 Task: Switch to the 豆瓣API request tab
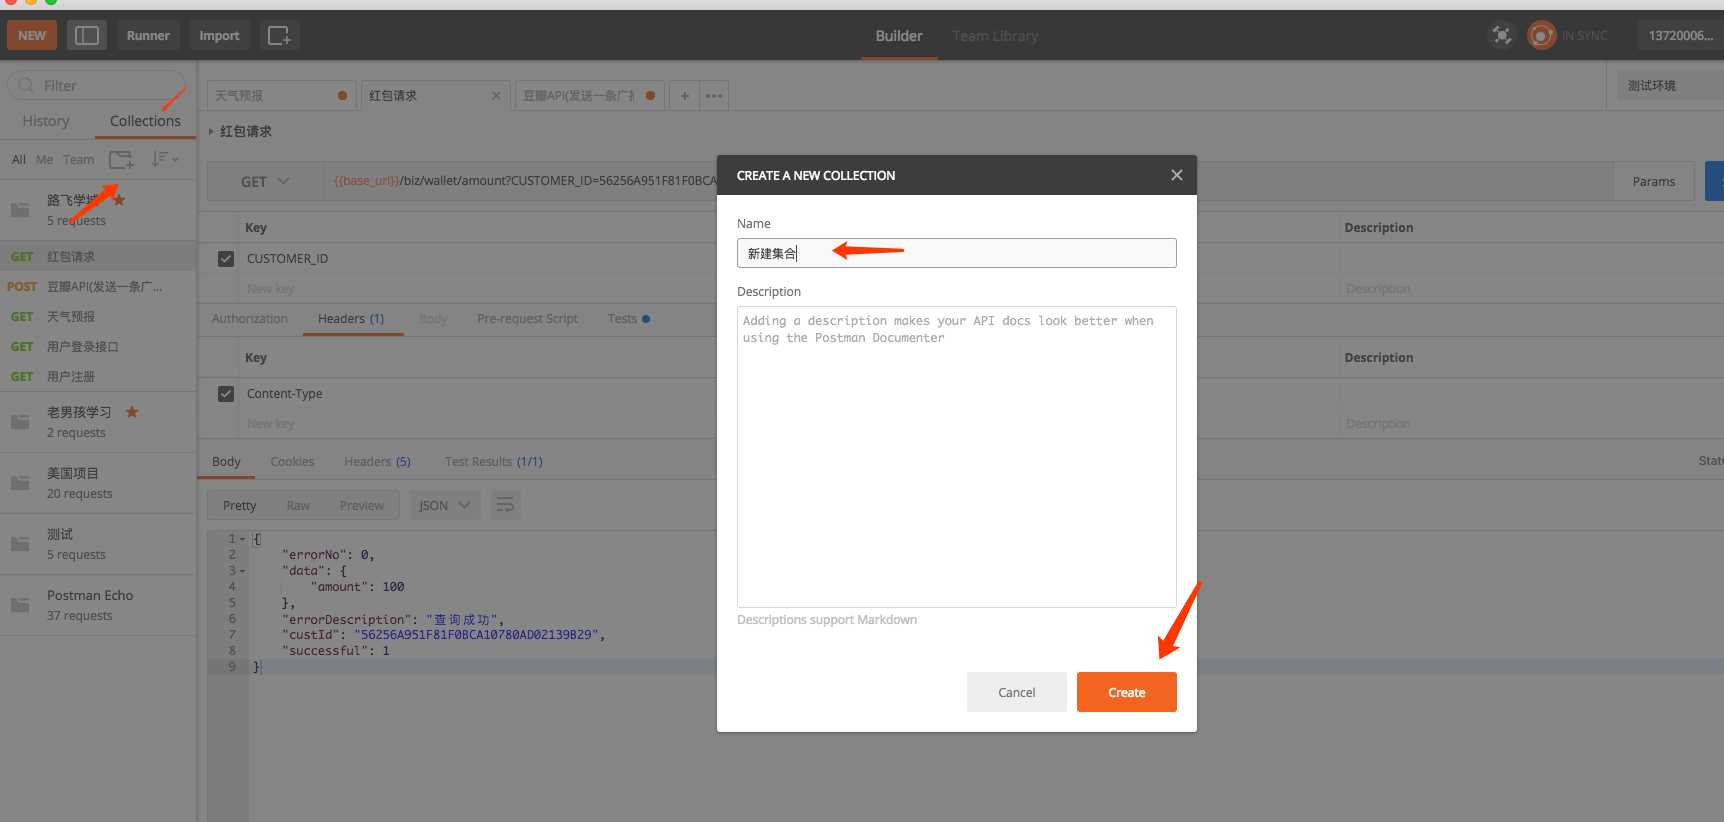click(x=589, y=95)
